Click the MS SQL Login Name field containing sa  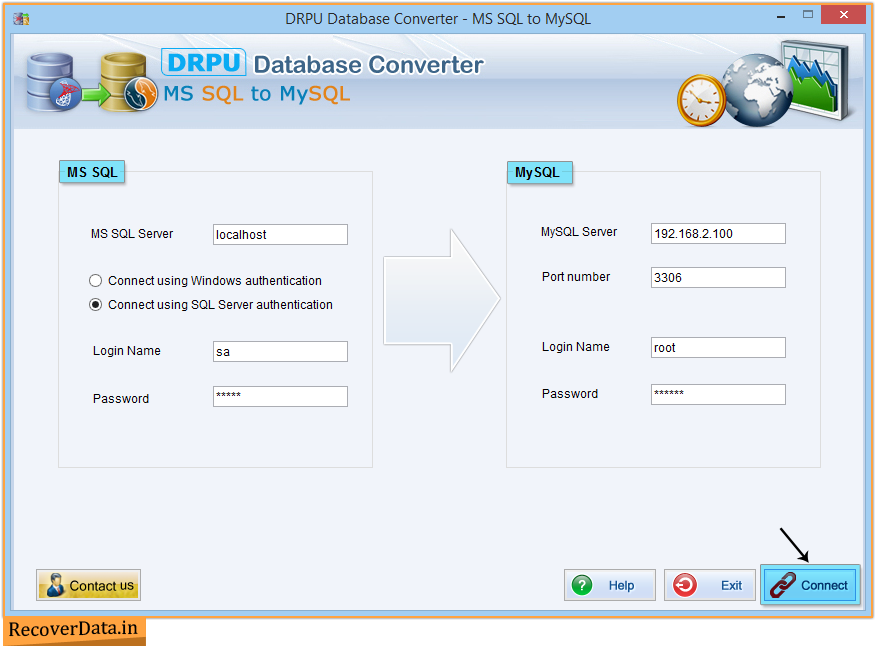(280, 352)
